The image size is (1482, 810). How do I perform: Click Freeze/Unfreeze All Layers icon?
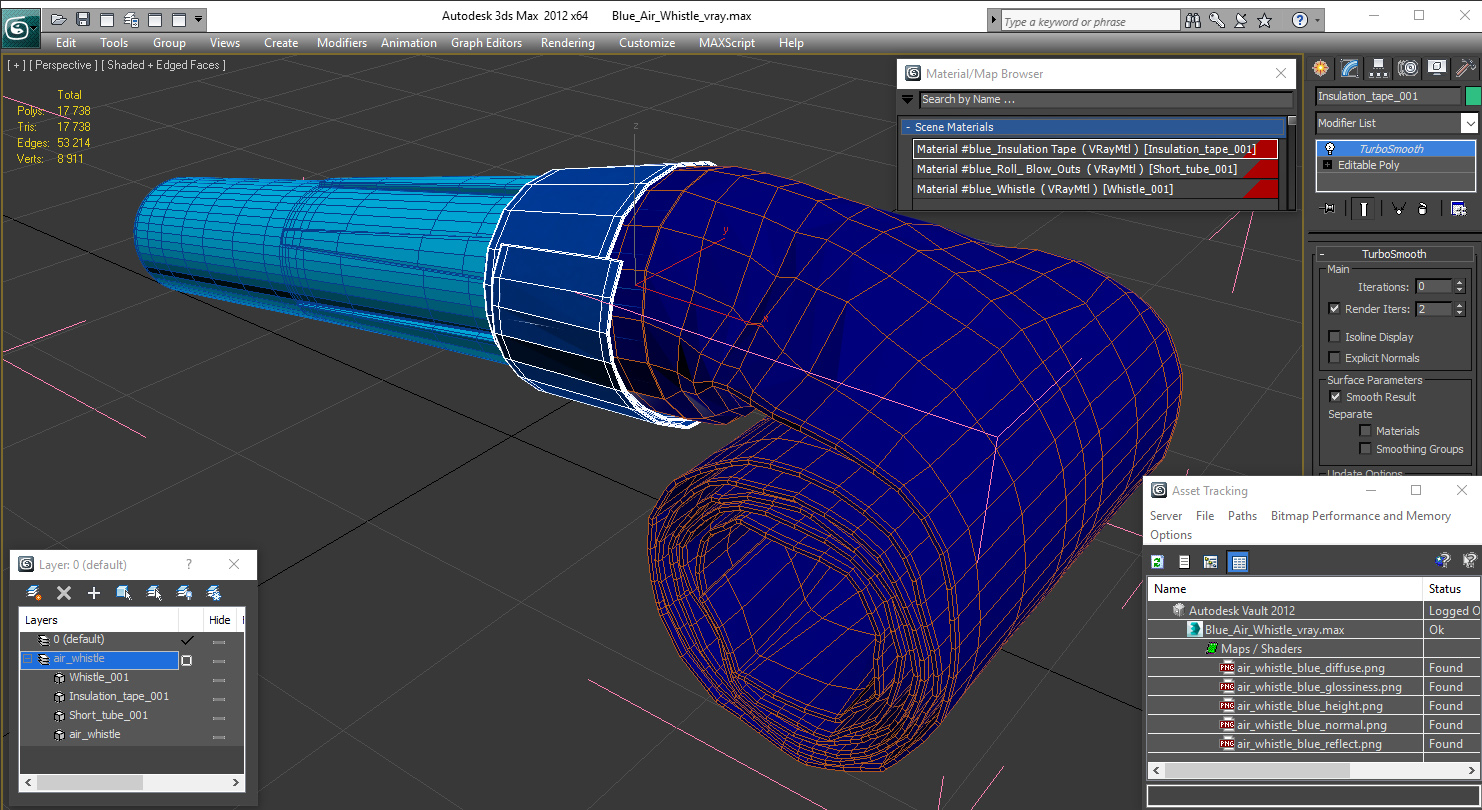click(x=214, y=593)
